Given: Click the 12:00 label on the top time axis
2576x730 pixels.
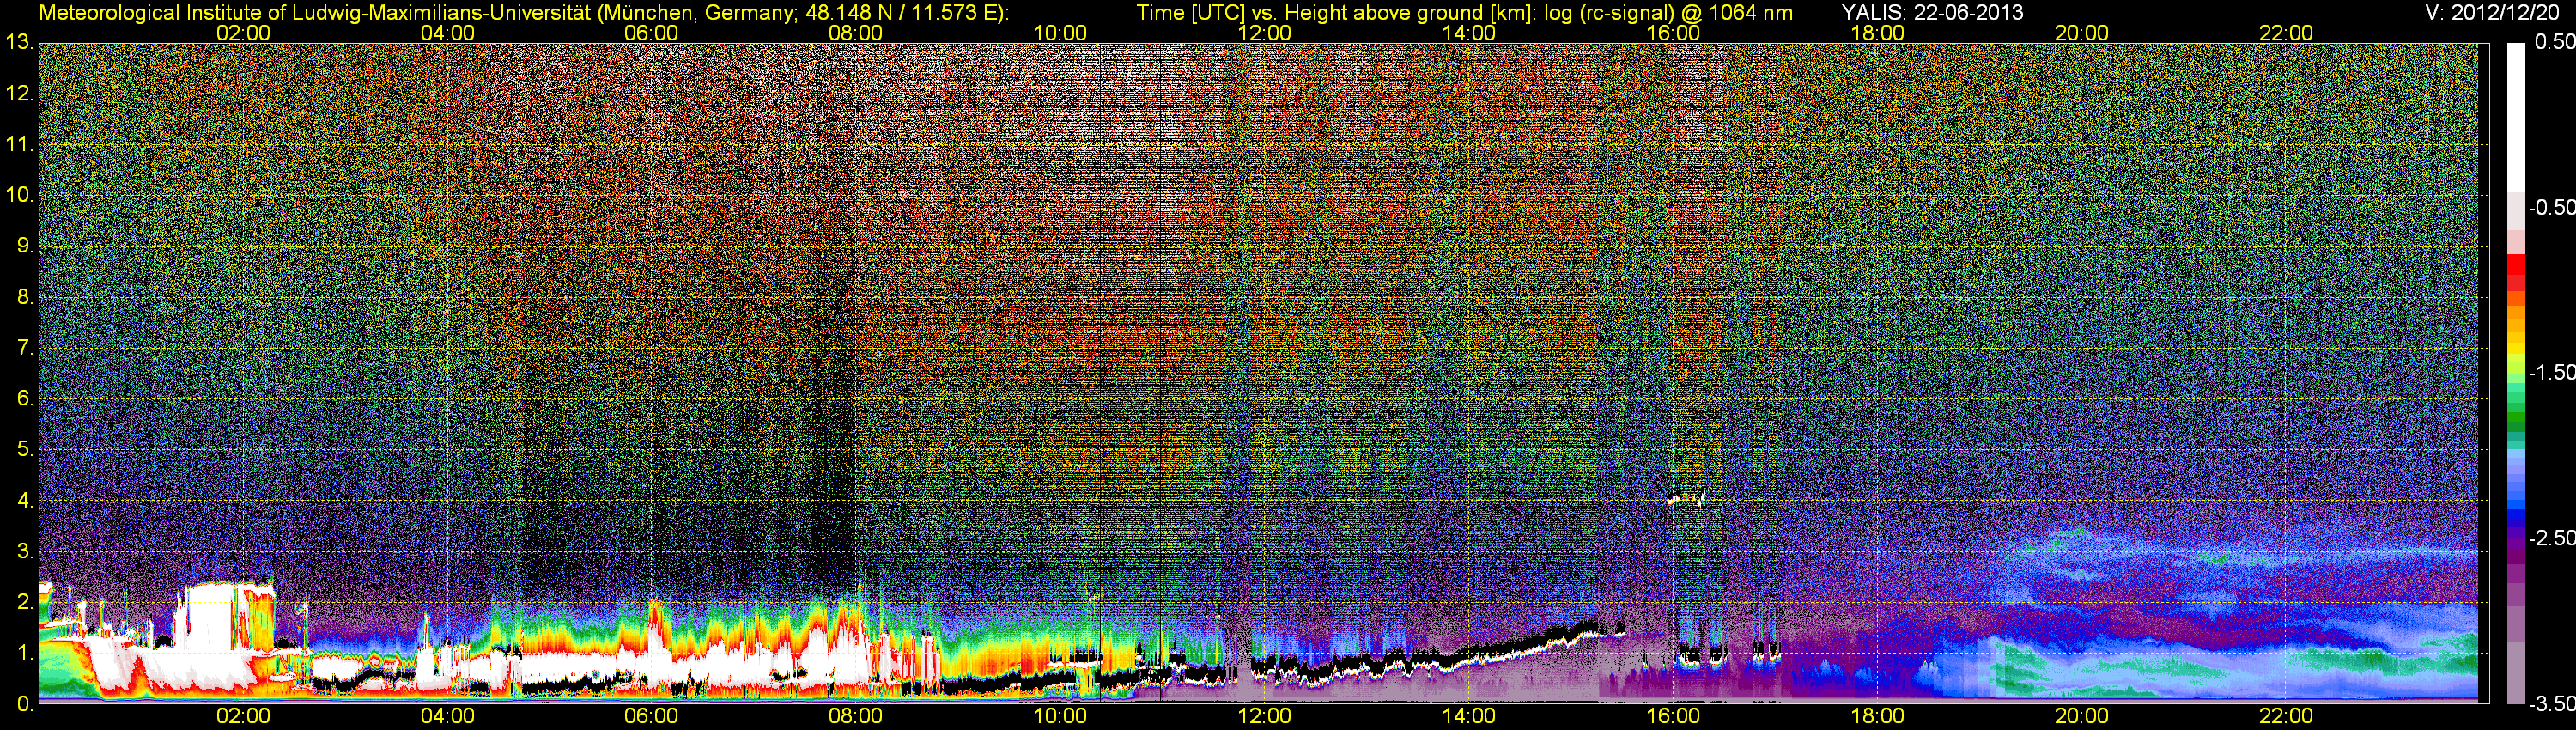Looking at the screenshot, I should pos(1264,33).
